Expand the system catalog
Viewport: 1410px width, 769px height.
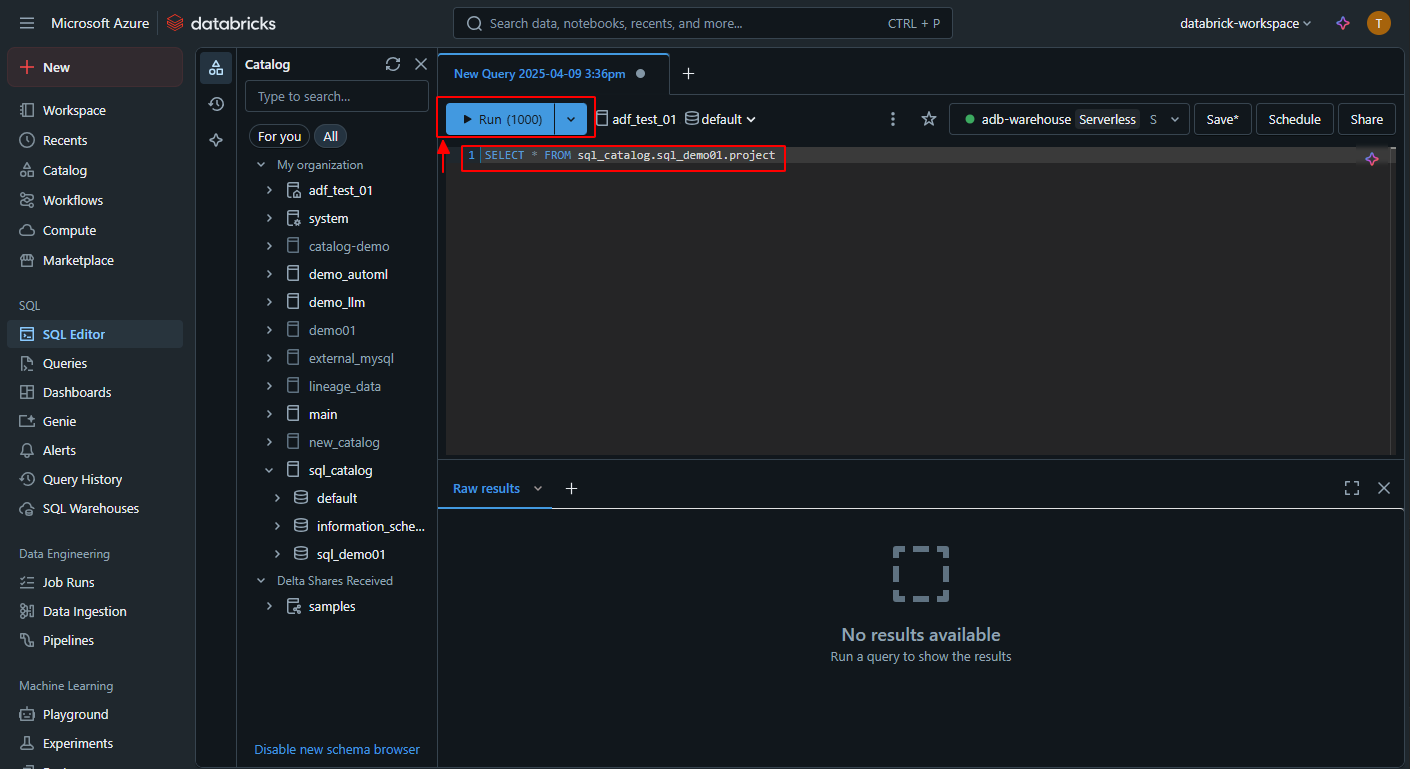click(x=269, y=218)
